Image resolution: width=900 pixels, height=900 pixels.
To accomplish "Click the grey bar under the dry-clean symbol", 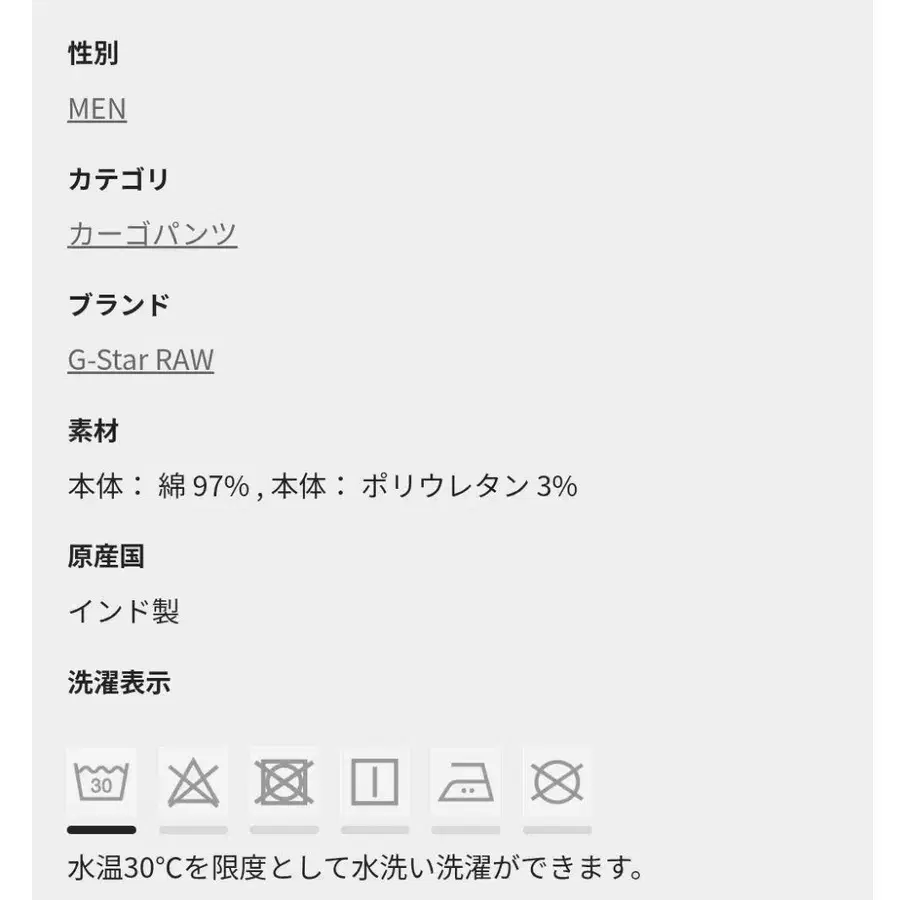I will click(557, 829).
